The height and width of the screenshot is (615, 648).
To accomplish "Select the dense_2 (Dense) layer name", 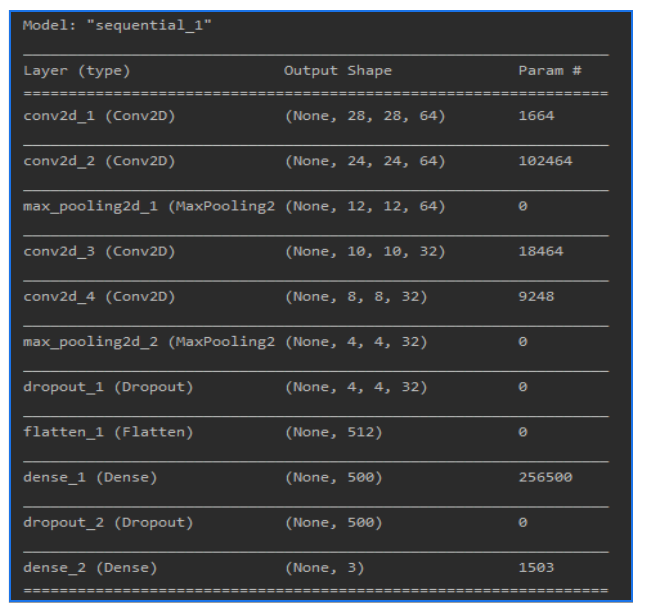I will click(90, 568).
